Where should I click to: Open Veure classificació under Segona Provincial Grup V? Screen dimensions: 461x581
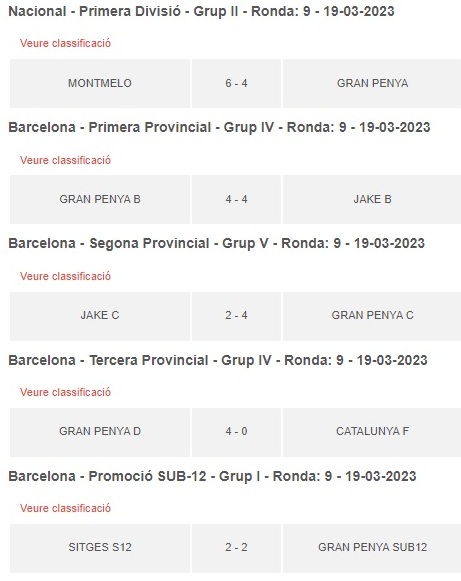point(65,276)
